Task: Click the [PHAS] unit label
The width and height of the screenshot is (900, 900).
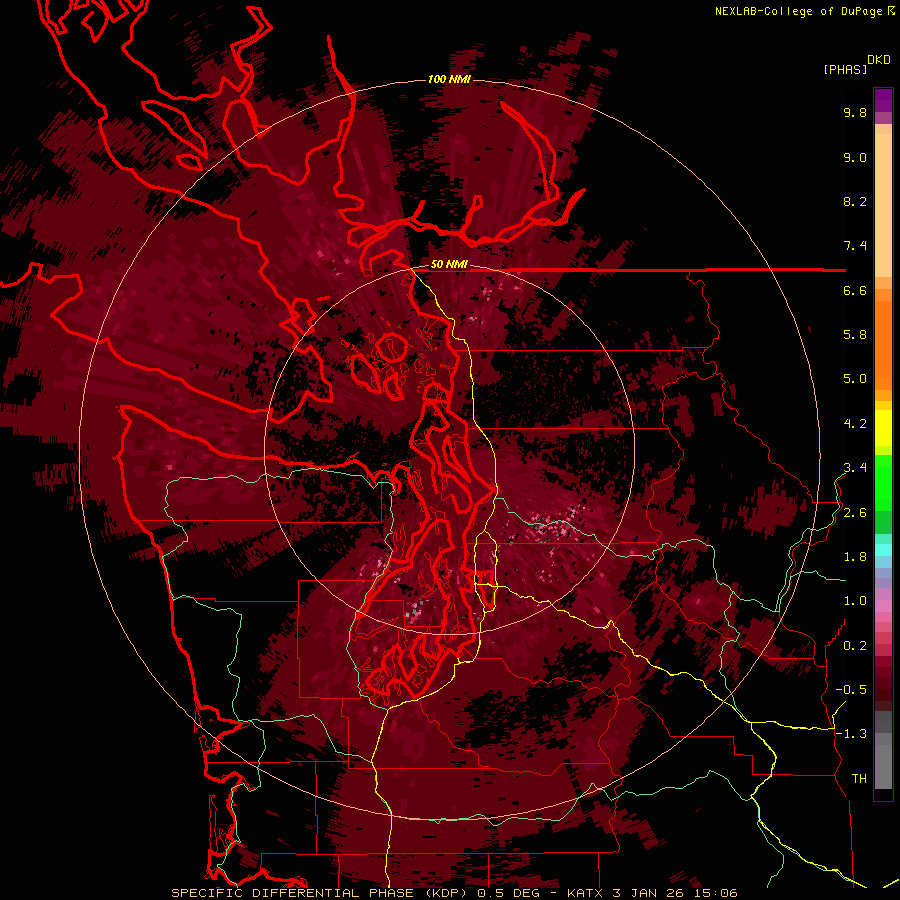Action: click(x=845, y=70)
